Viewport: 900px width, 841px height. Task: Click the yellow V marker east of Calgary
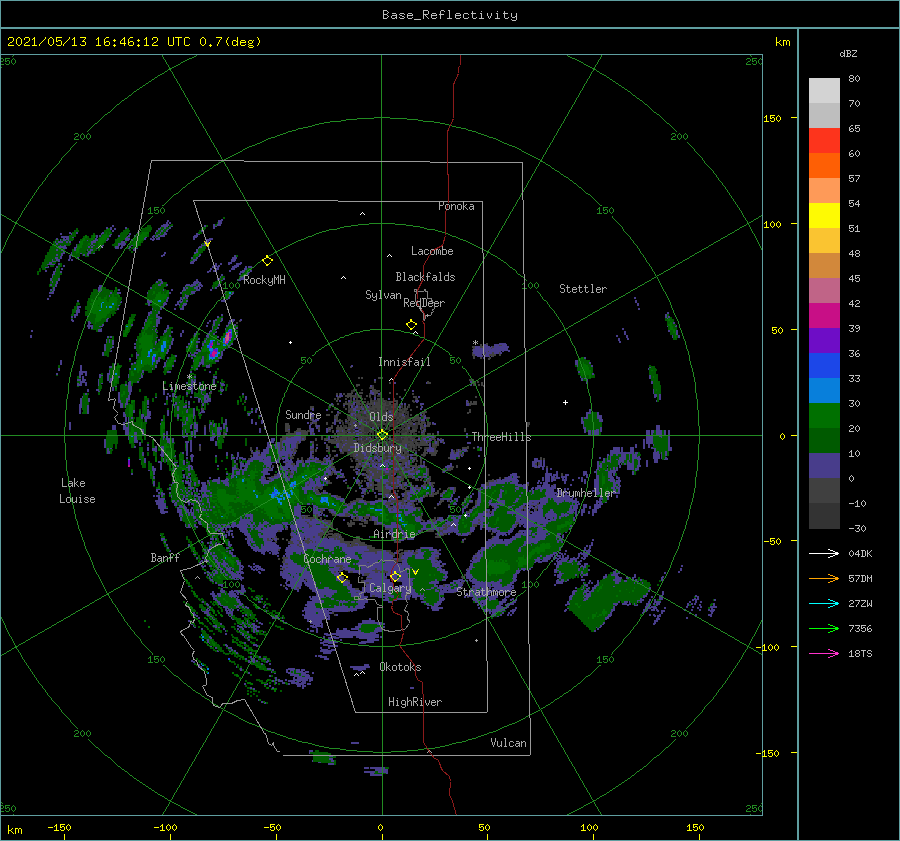pos(415,572)
